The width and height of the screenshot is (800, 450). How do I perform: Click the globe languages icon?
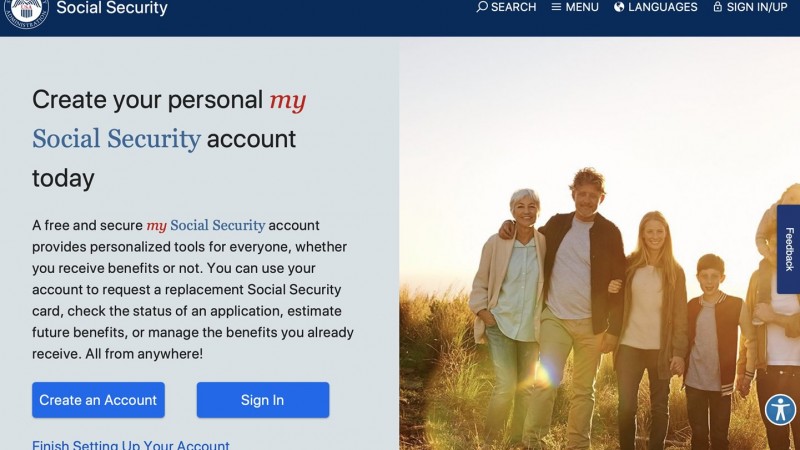pos(619,7)
